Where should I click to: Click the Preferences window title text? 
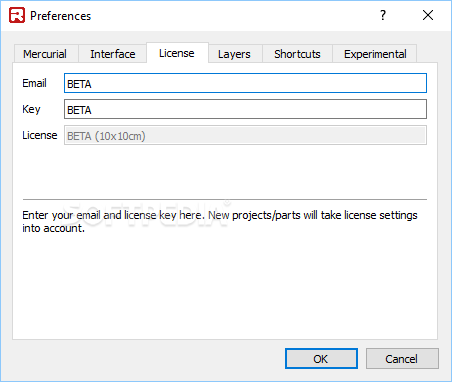point(60,16)
